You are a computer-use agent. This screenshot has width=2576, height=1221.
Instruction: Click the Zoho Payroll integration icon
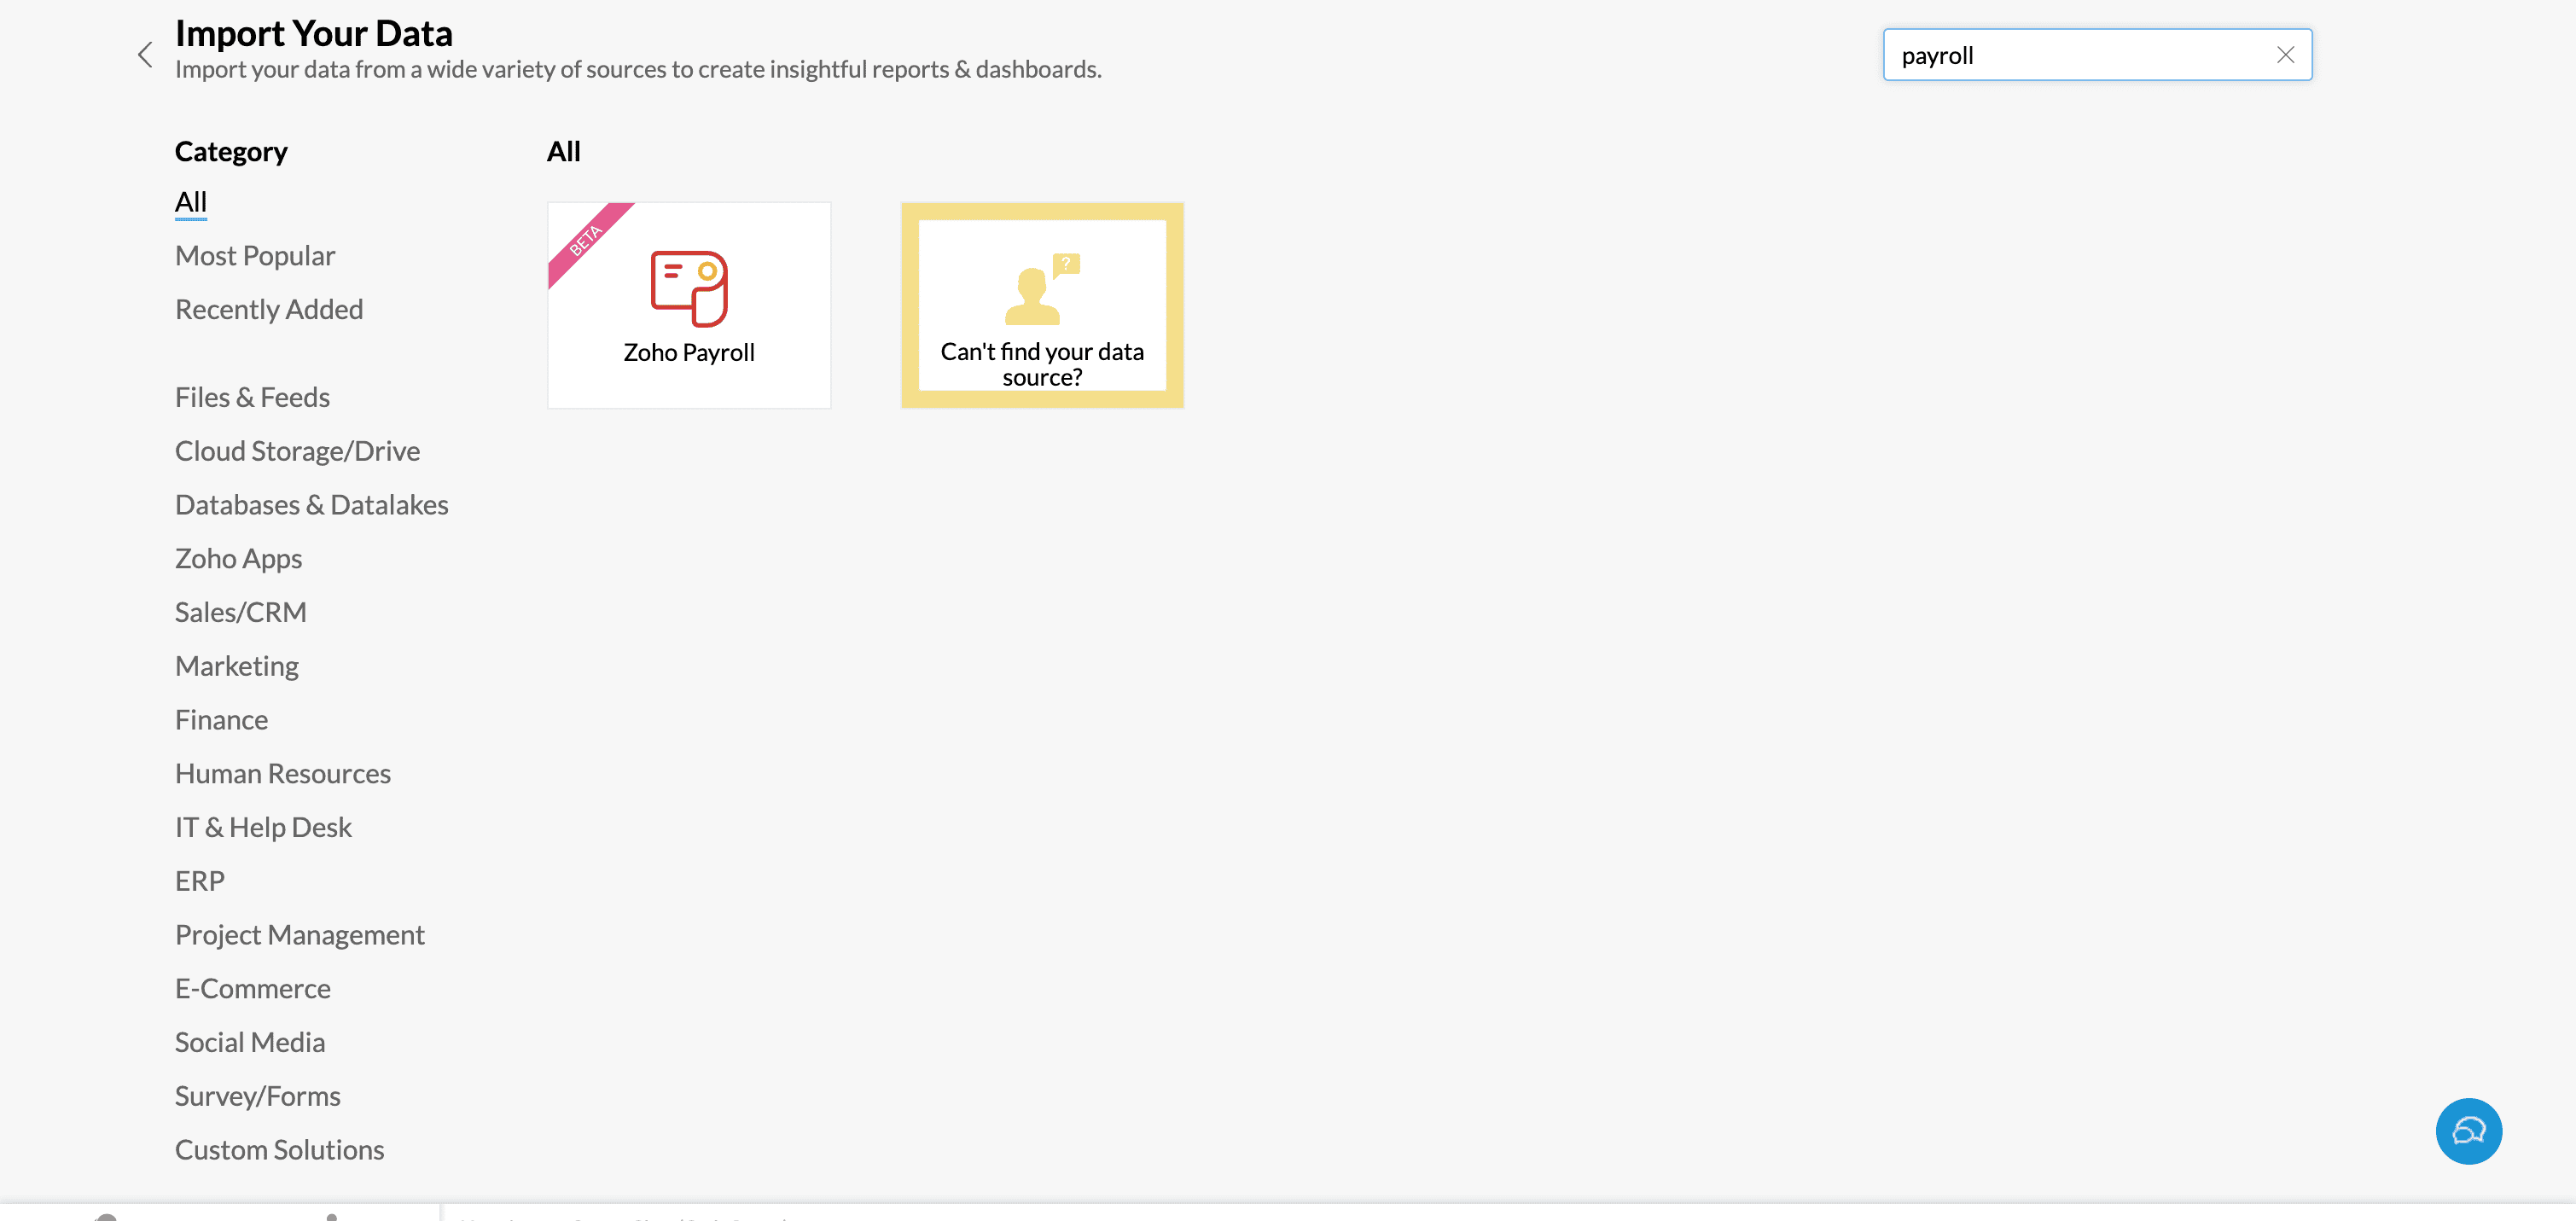click(x=690, y=305)
